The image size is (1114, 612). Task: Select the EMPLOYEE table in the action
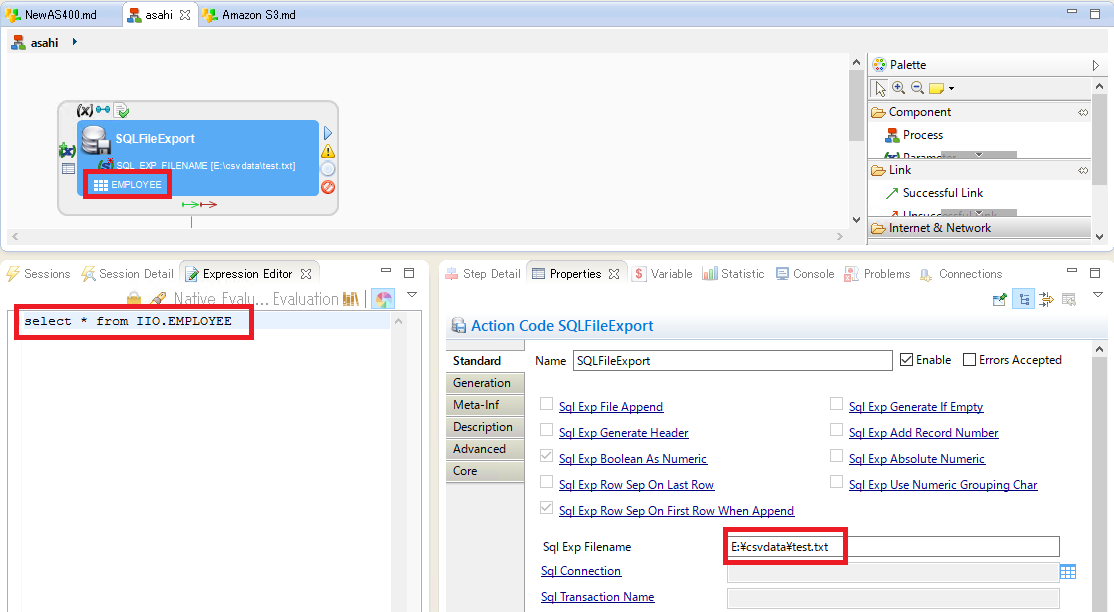(128, 185)
